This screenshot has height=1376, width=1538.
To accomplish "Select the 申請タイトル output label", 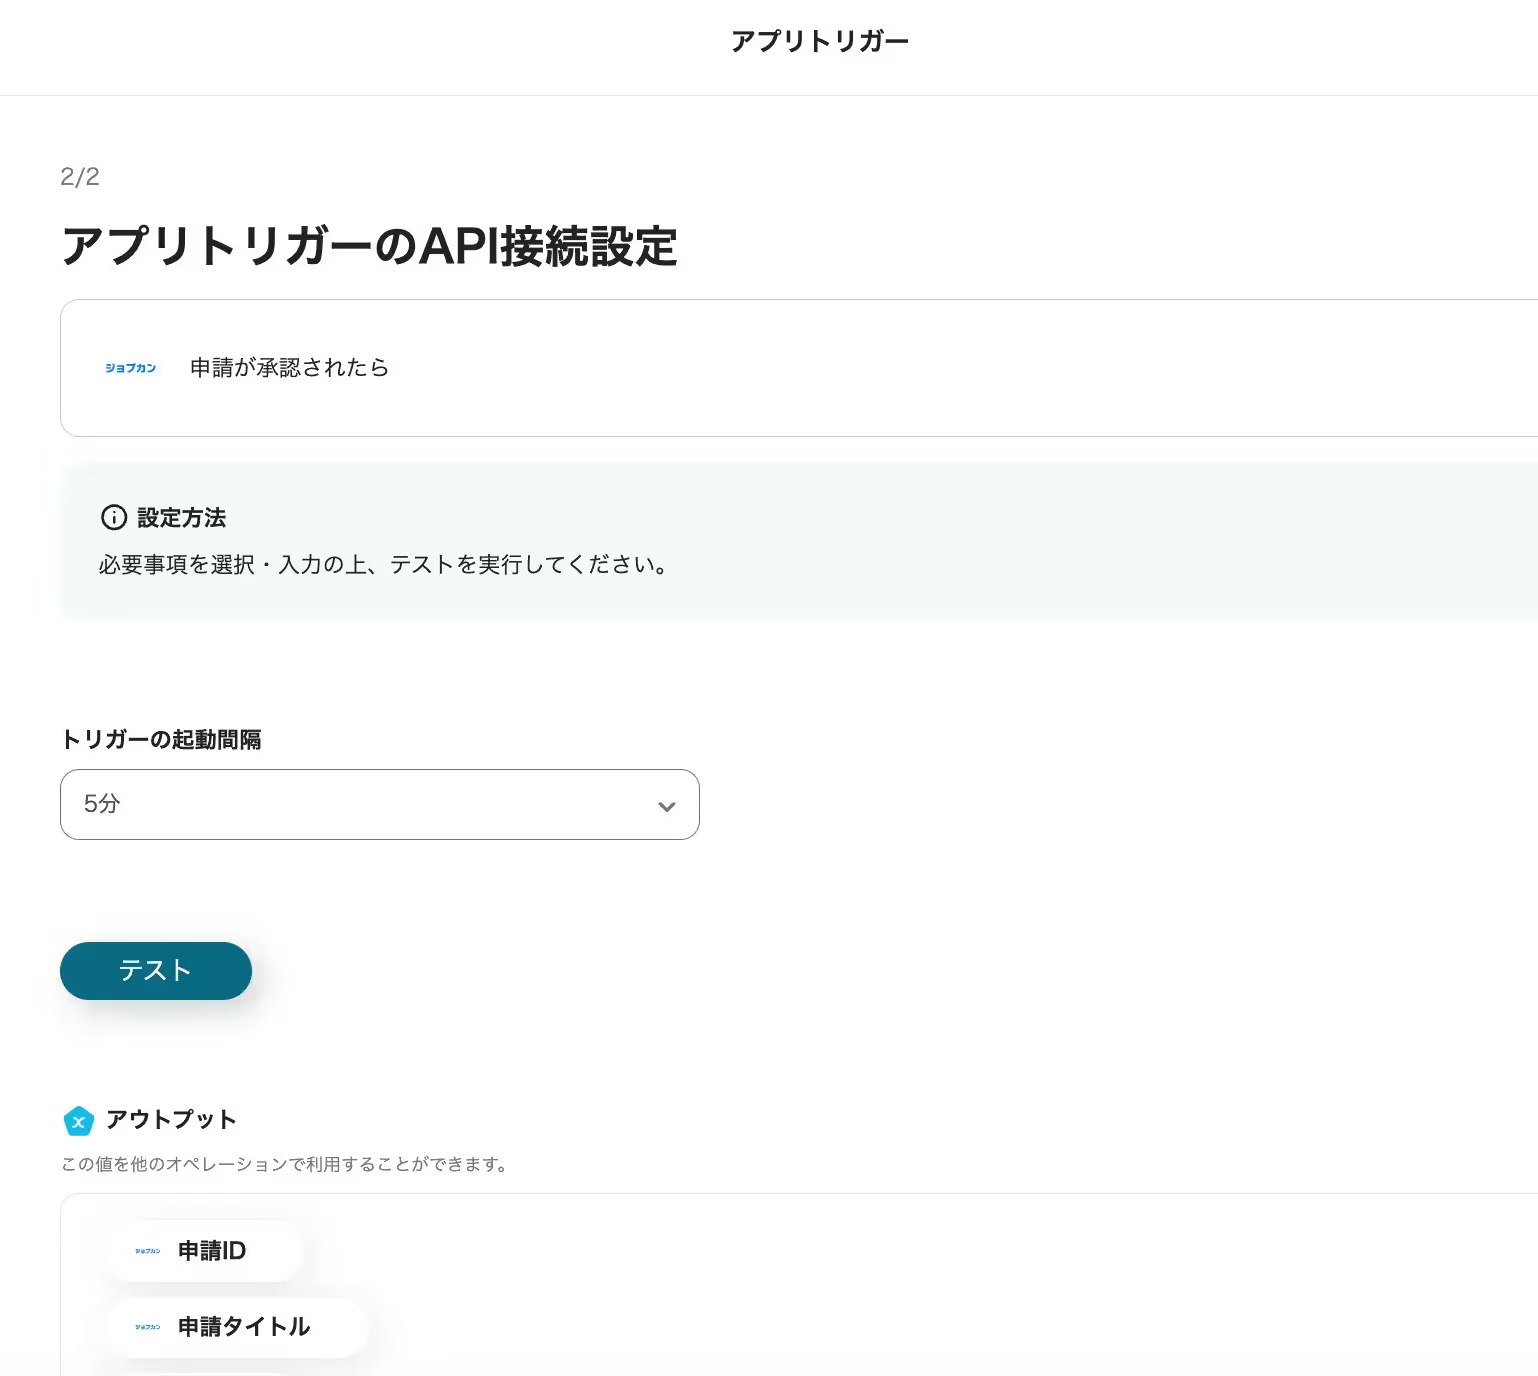I will (244, 1327).
